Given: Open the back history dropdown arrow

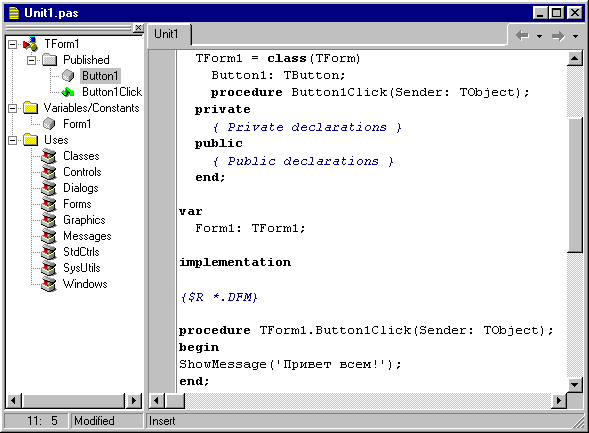Looking at the screenshot, I should click(539, 36).
